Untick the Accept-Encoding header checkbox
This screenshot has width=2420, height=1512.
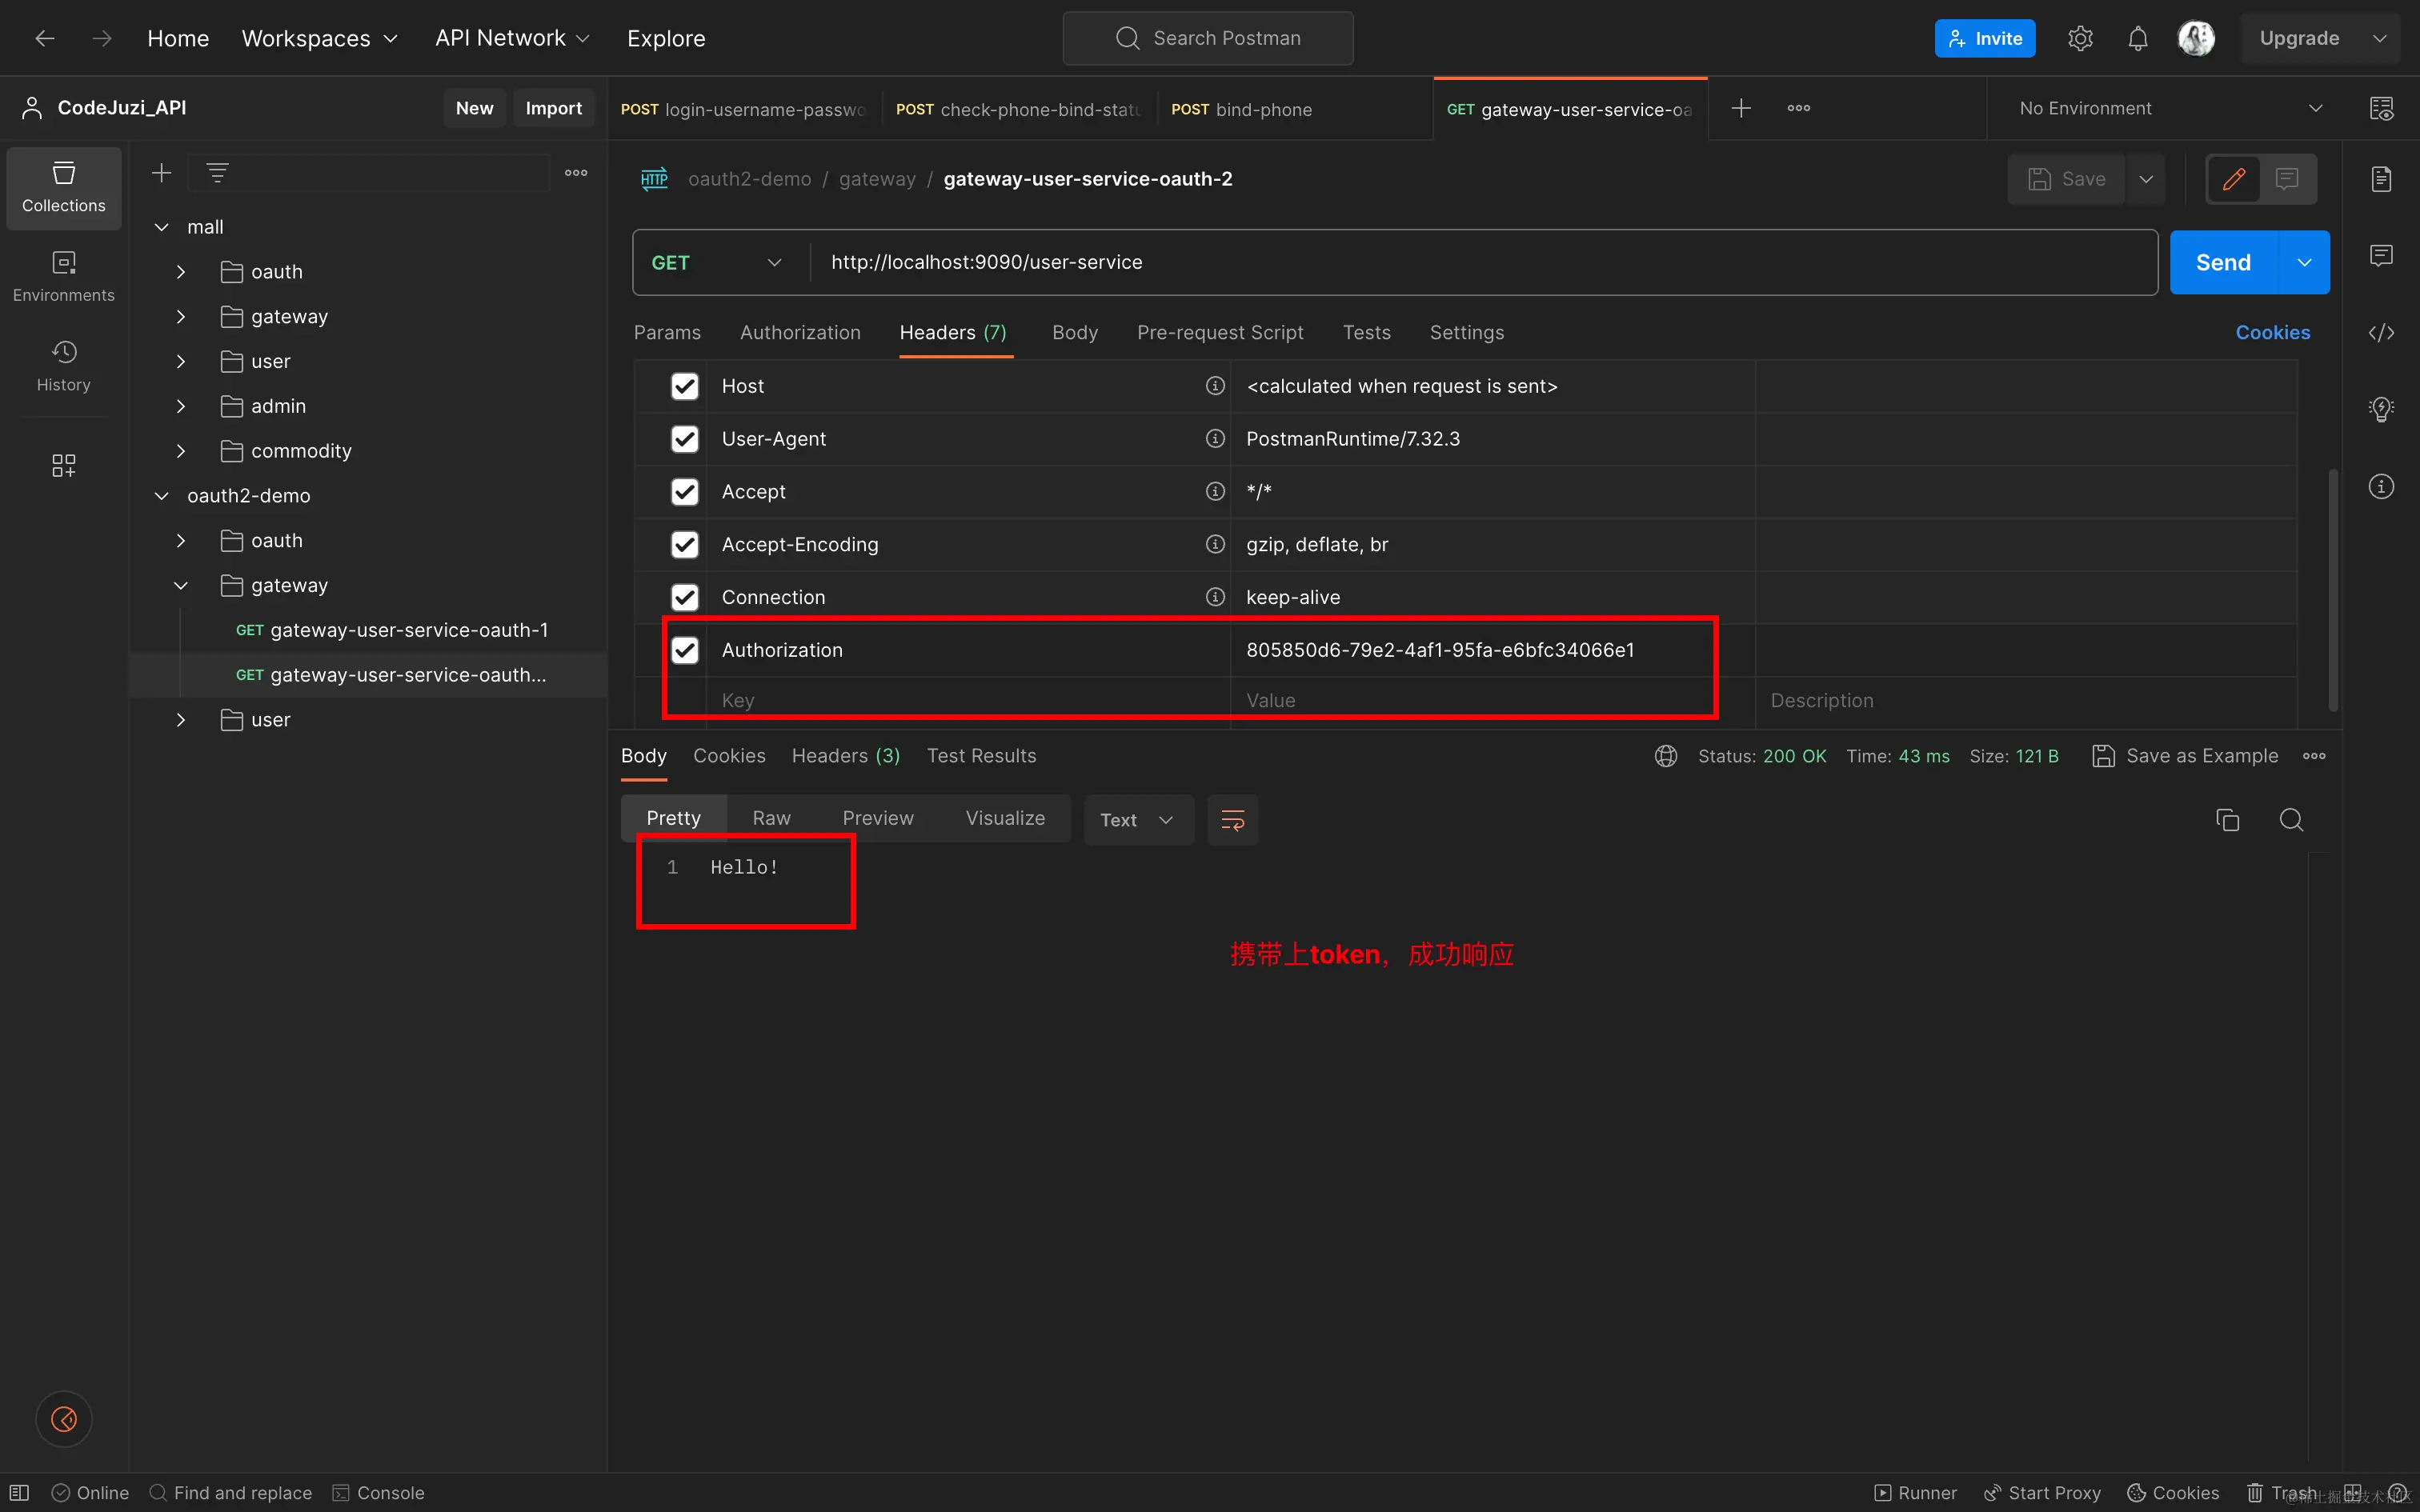point(684,544)
